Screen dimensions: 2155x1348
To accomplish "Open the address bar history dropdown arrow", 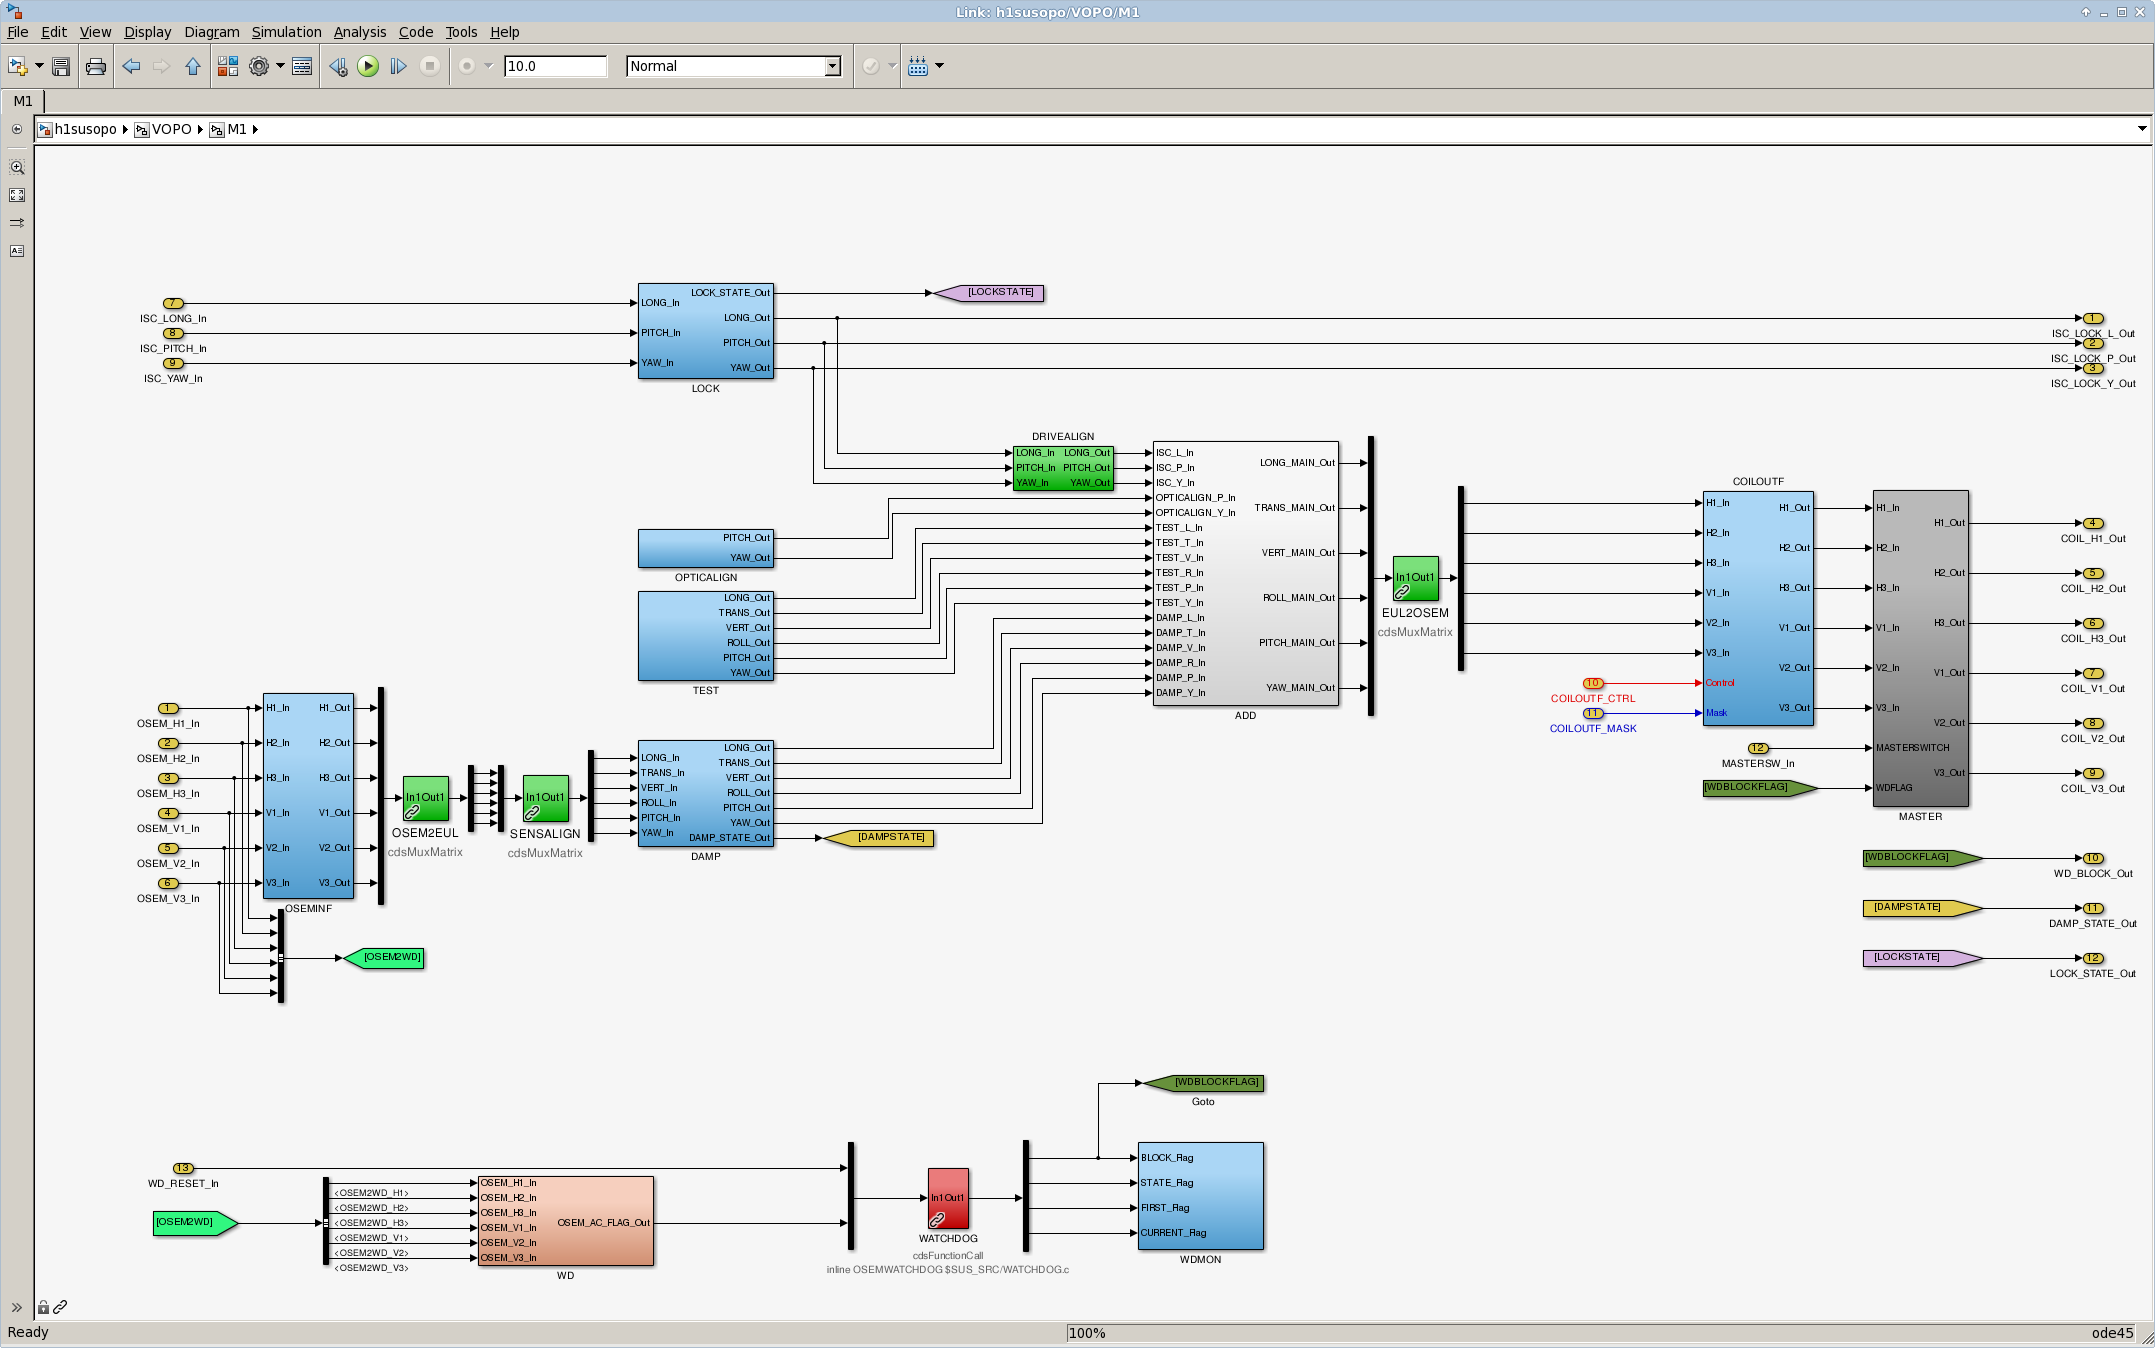I will (x=2142, y=129).
